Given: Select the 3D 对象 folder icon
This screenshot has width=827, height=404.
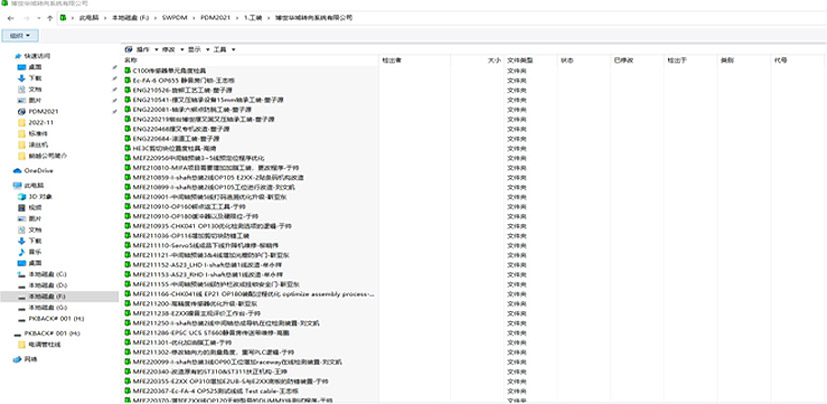Looking at the screenshot, I should tap(21, 197).
